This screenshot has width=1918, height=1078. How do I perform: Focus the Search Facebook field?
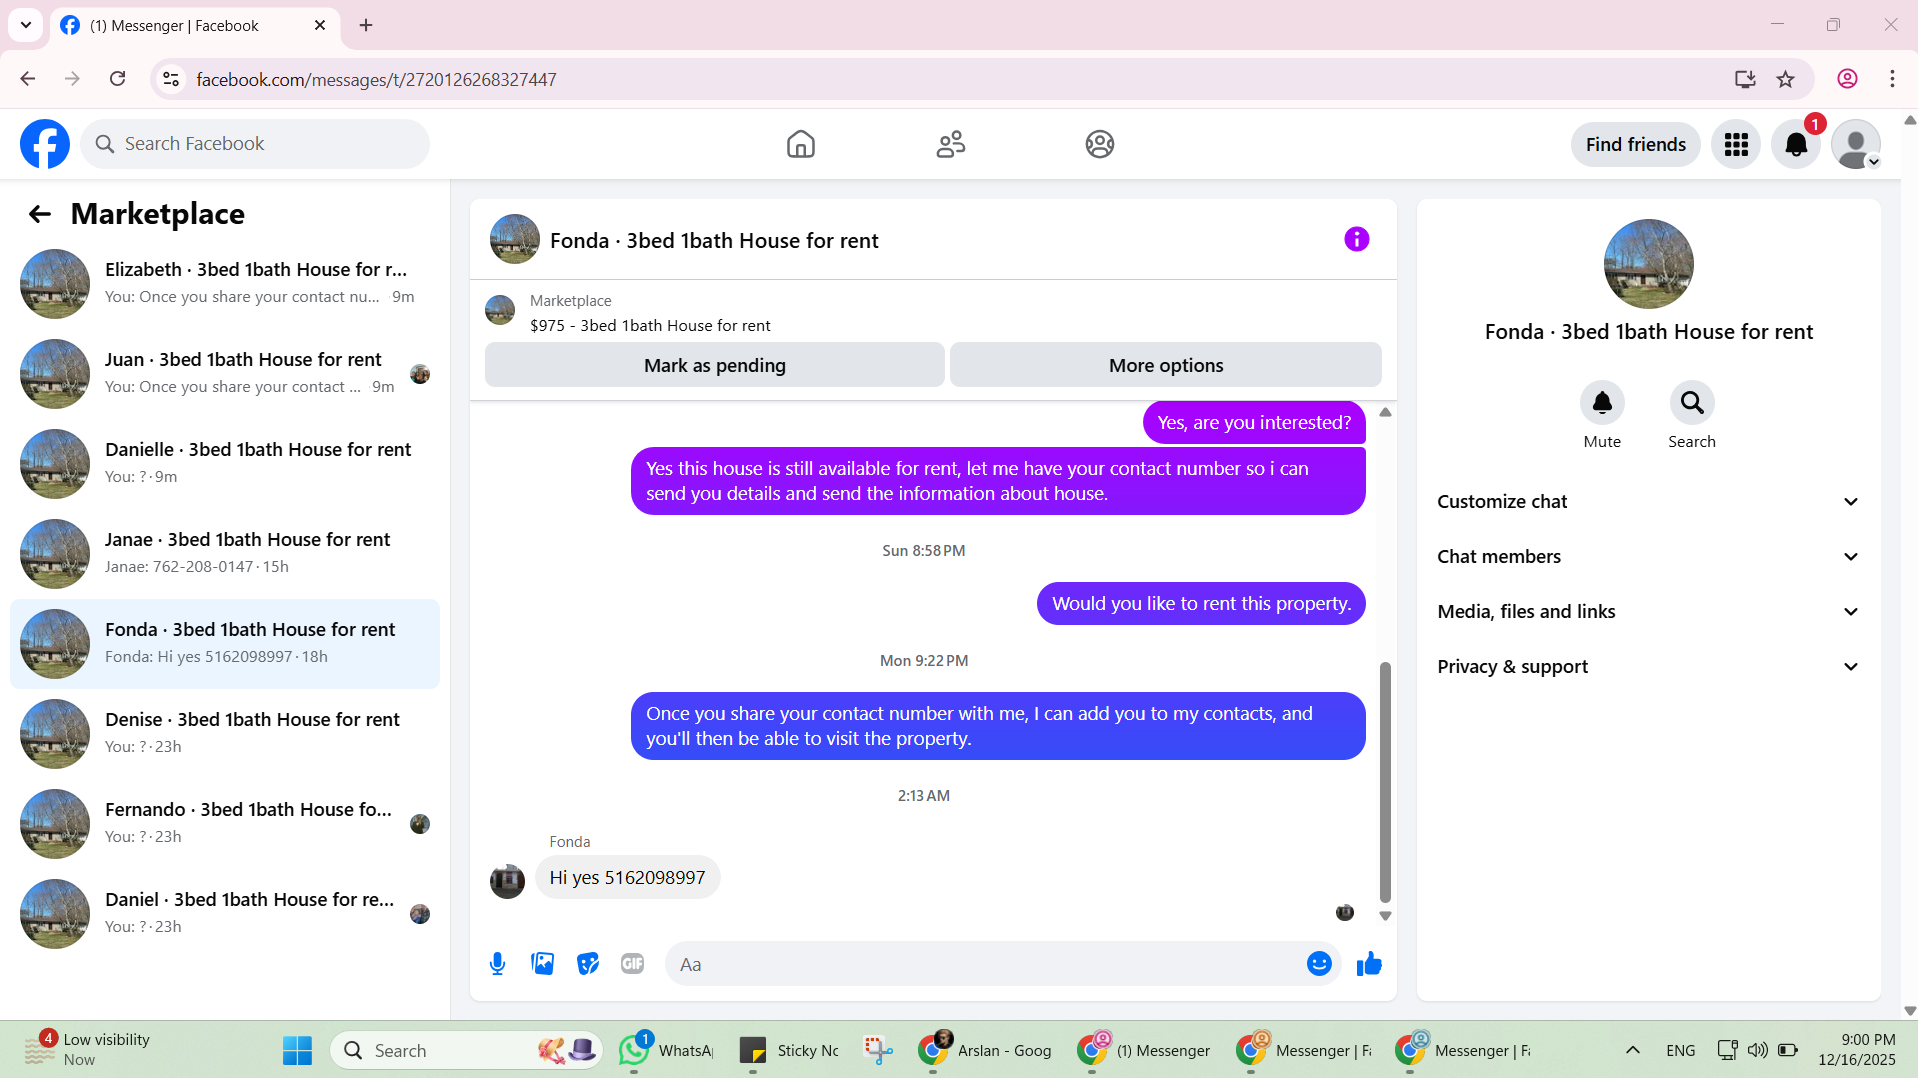click(x=255, y=144)
